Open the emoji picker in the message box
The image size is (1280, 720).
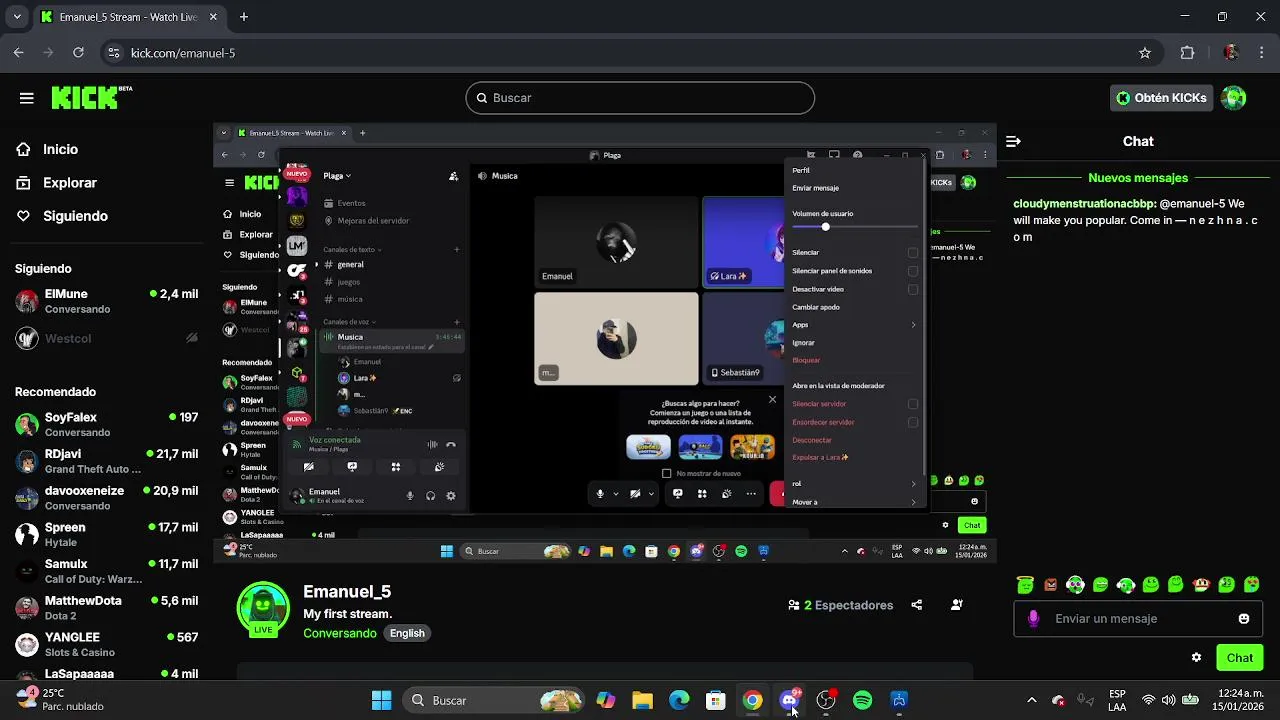[x=1244, y=619]
